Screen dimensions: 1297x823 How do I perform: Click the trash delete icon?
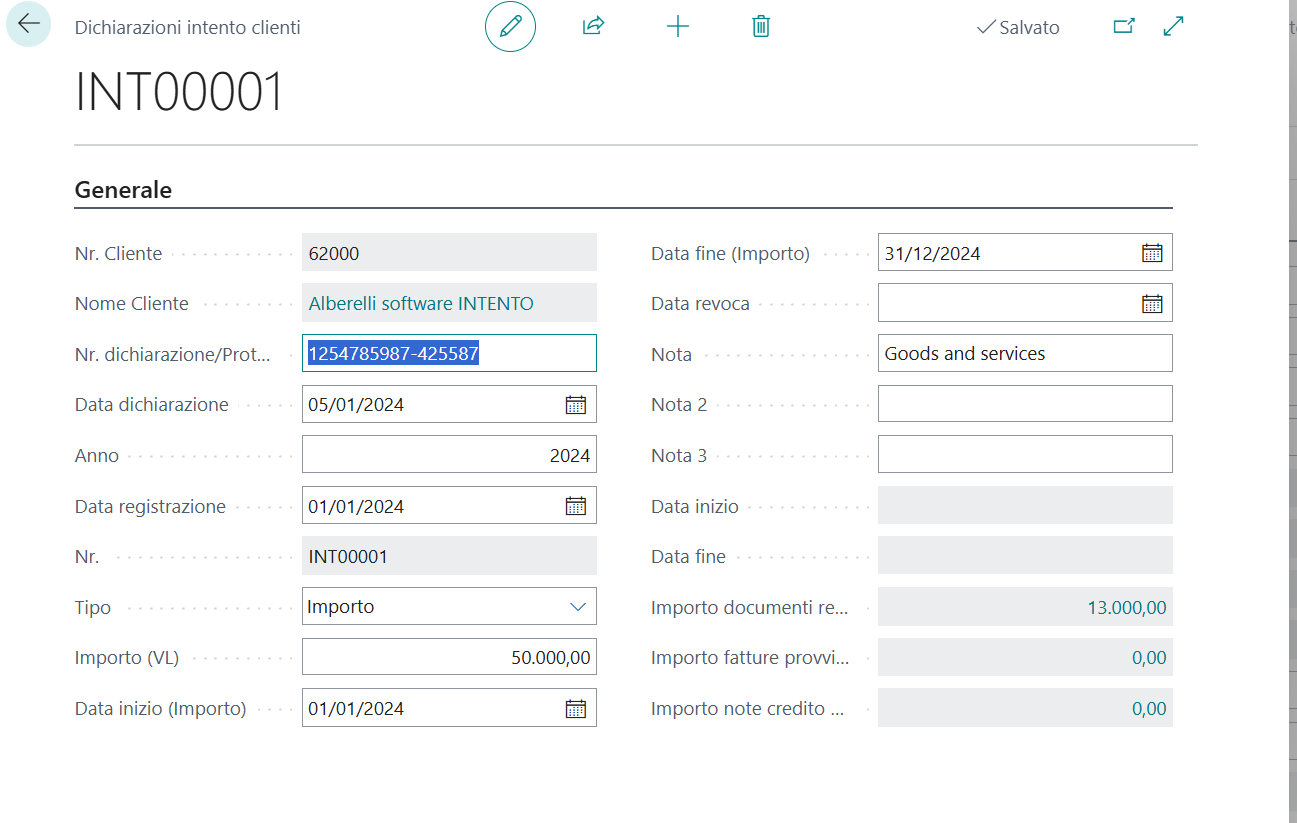click(x=761, y=27)
